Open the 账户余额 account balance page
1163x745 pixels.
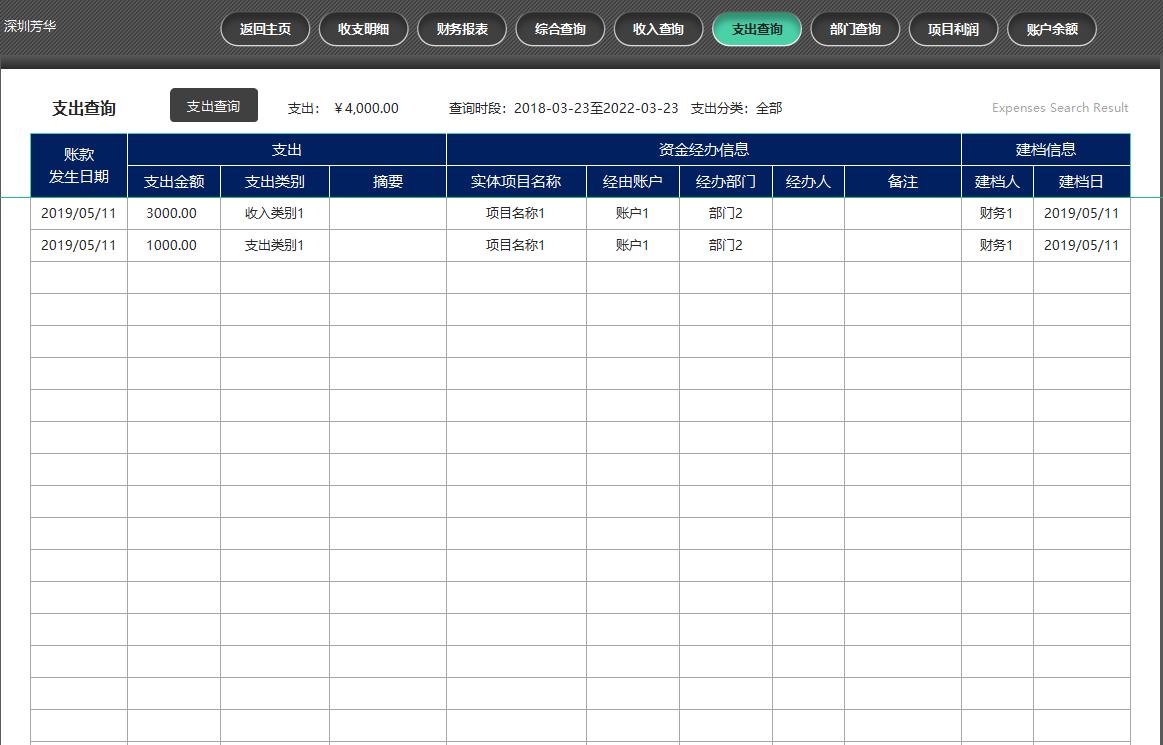[x=1051, y=29]
